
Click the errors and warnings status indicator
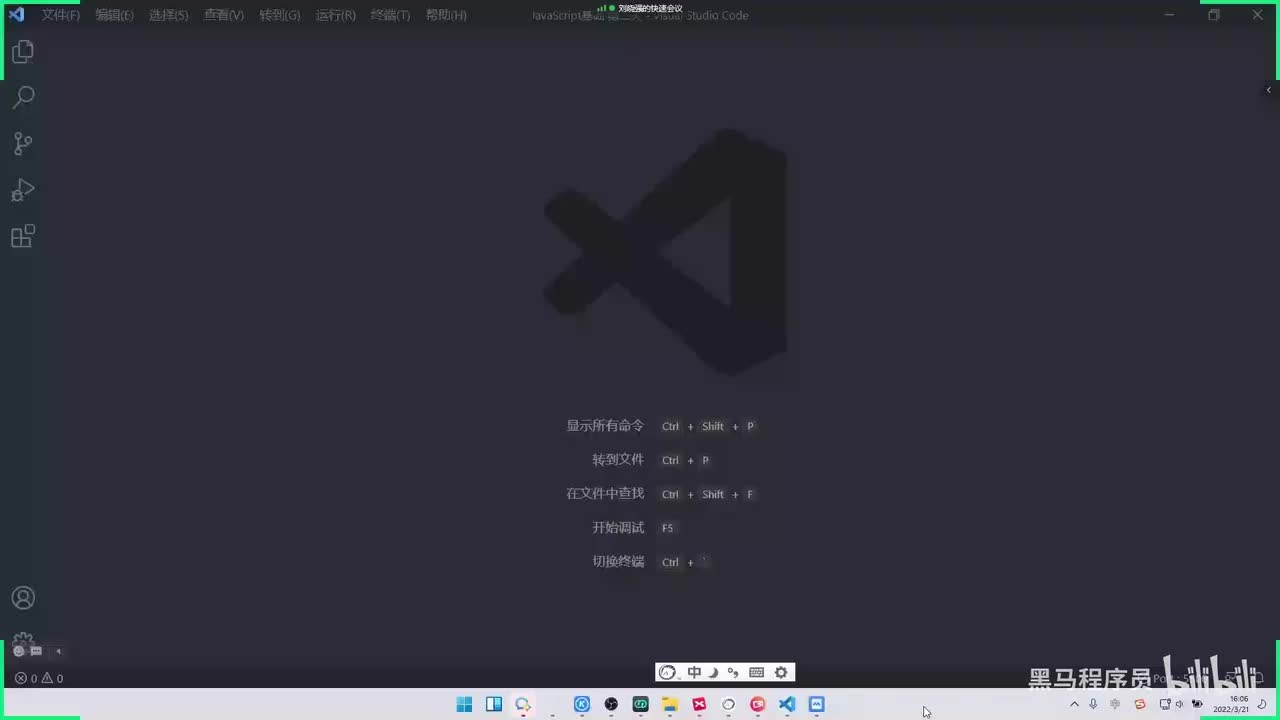pos(39,678)
